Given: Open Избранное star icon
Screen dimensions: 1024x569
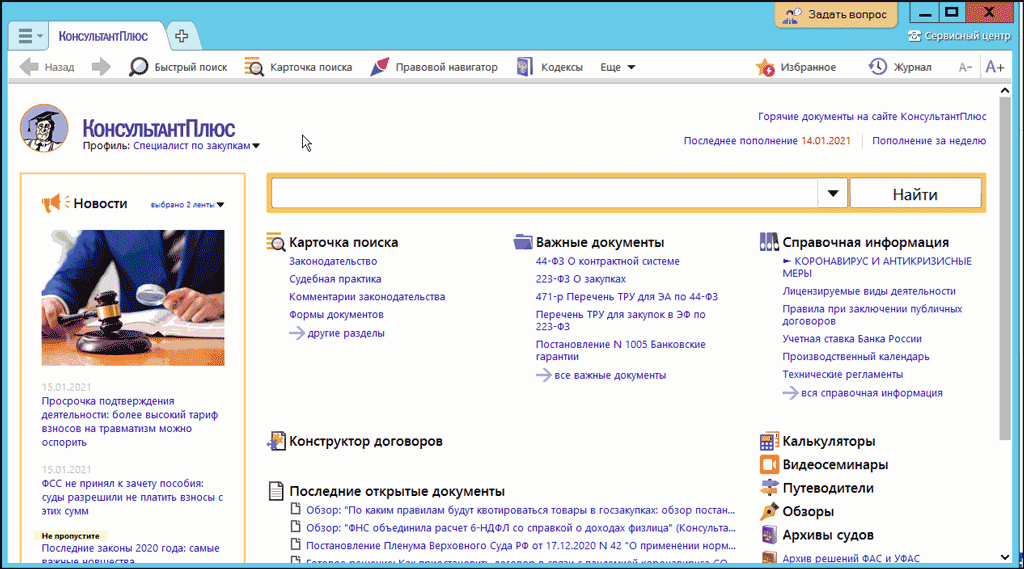Looking at the screenshot, I should point(765,67).
